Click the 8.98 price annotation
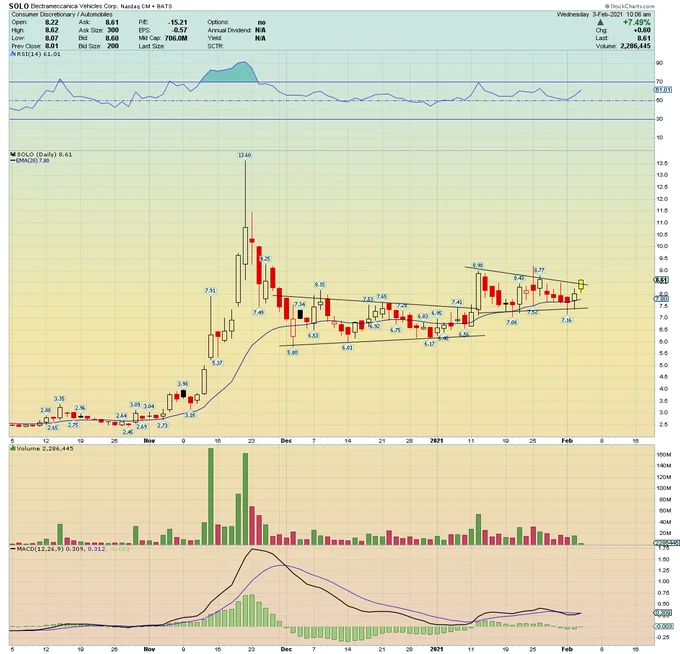The height and width of the screenshot is (654, 680). point(478,265)
